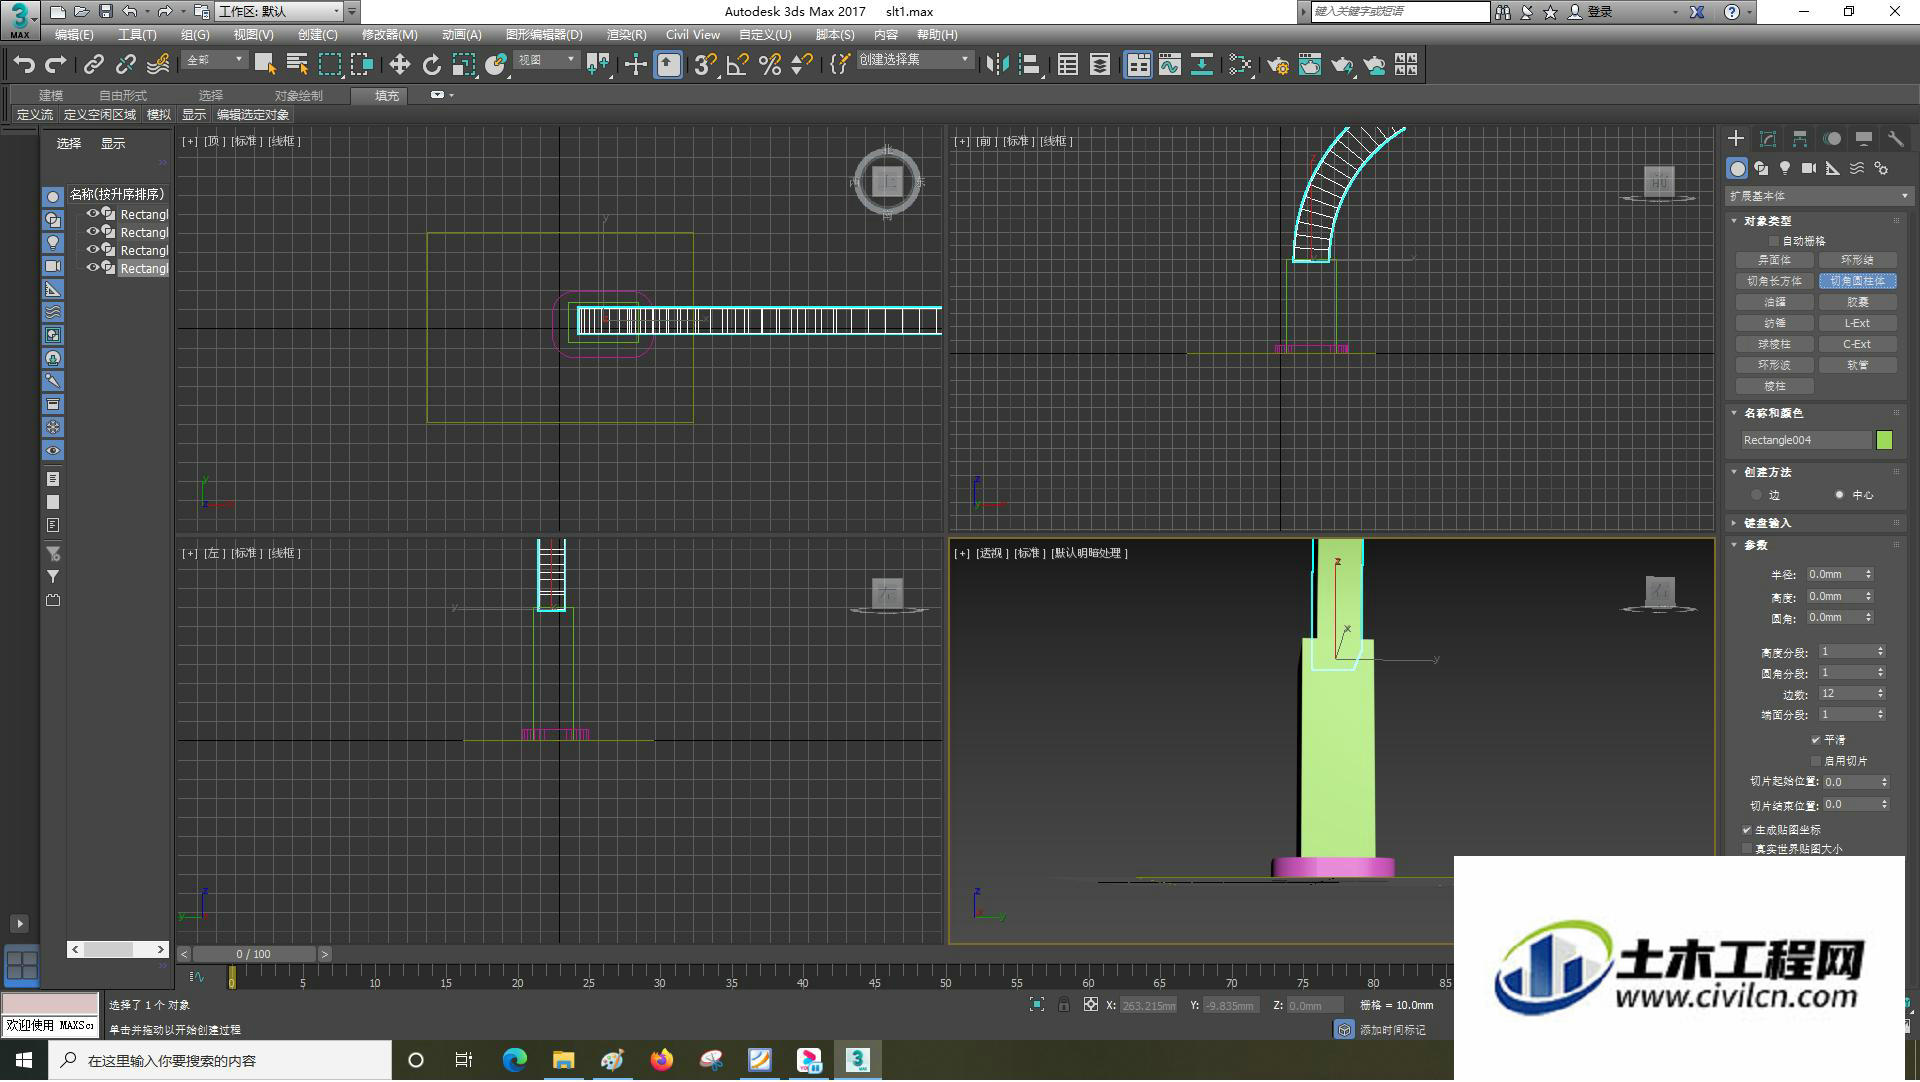Toggle the 生成贴图坐标 checkbox
The height and width of the screenshot is (1082, 1920).
1747,830
